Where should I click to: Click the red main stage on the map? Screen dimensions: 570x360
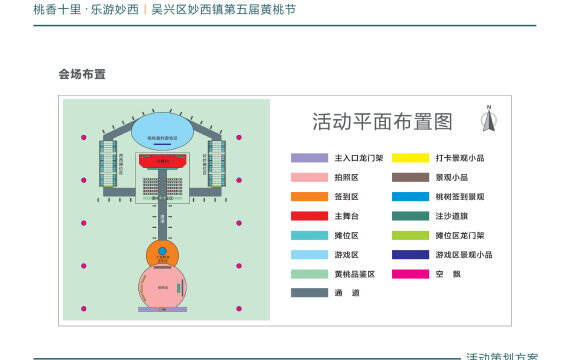tap(162, 161)
